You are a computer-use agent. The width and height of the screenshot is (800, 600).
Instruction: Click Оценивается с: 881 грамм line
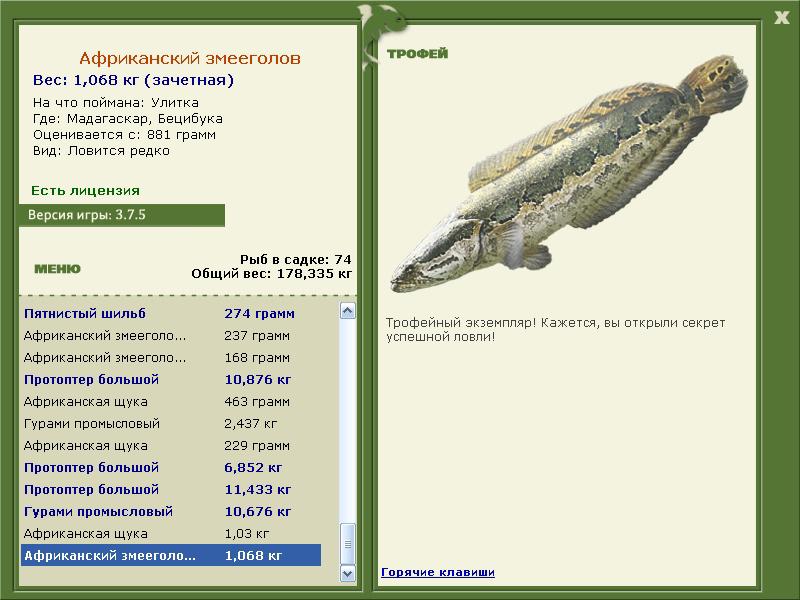pyautogui.click(x=124, y=135)
